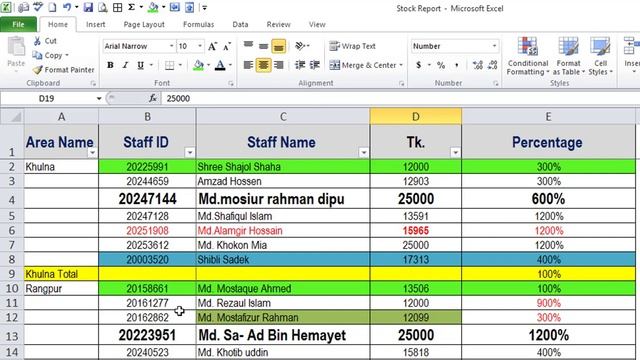Click the Format Painter brush
Screen dimensions: 640x360
click(x=38, y=70)
